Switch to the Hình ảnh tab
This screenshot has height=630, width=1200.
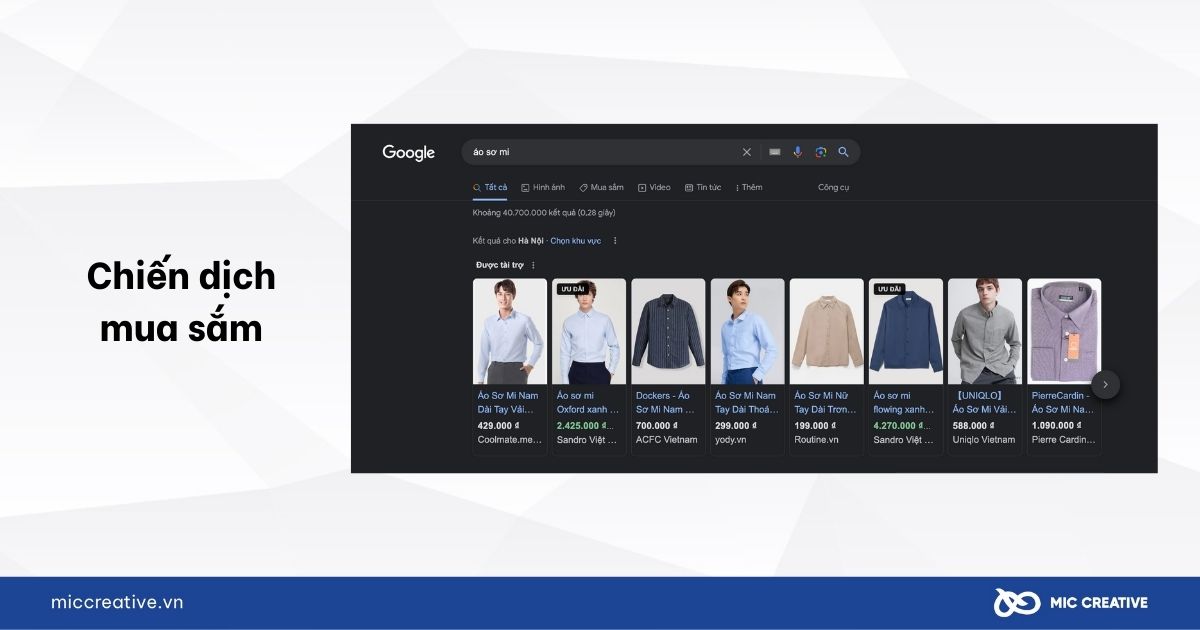(x=543, y=187)
